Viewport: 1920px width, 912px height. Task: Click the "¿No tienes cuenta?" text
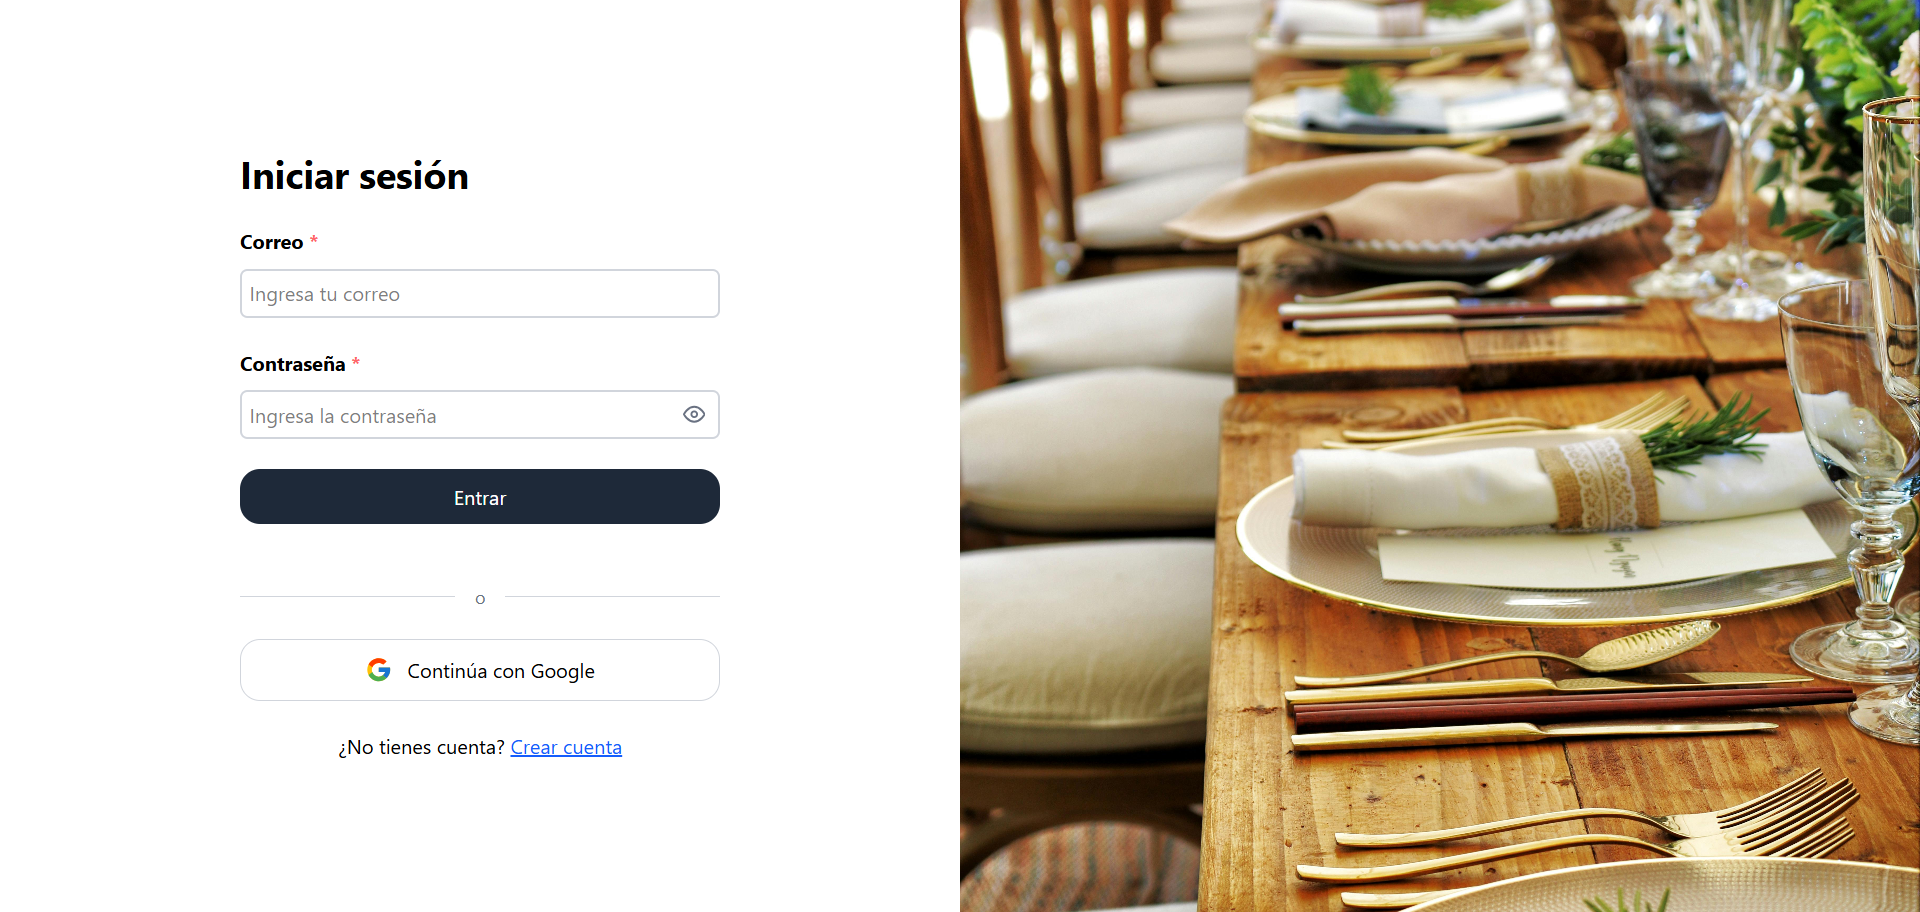coord(421,747)
